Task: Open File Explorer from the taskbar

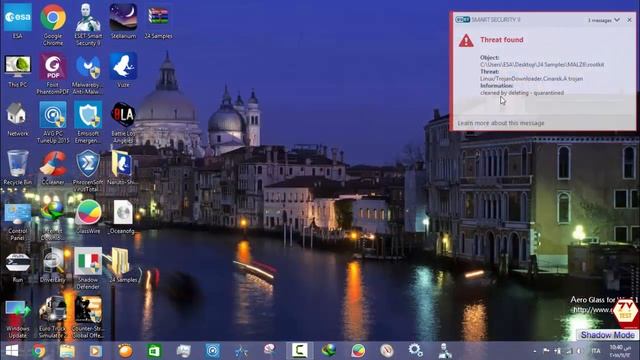Action: [67, 351]
